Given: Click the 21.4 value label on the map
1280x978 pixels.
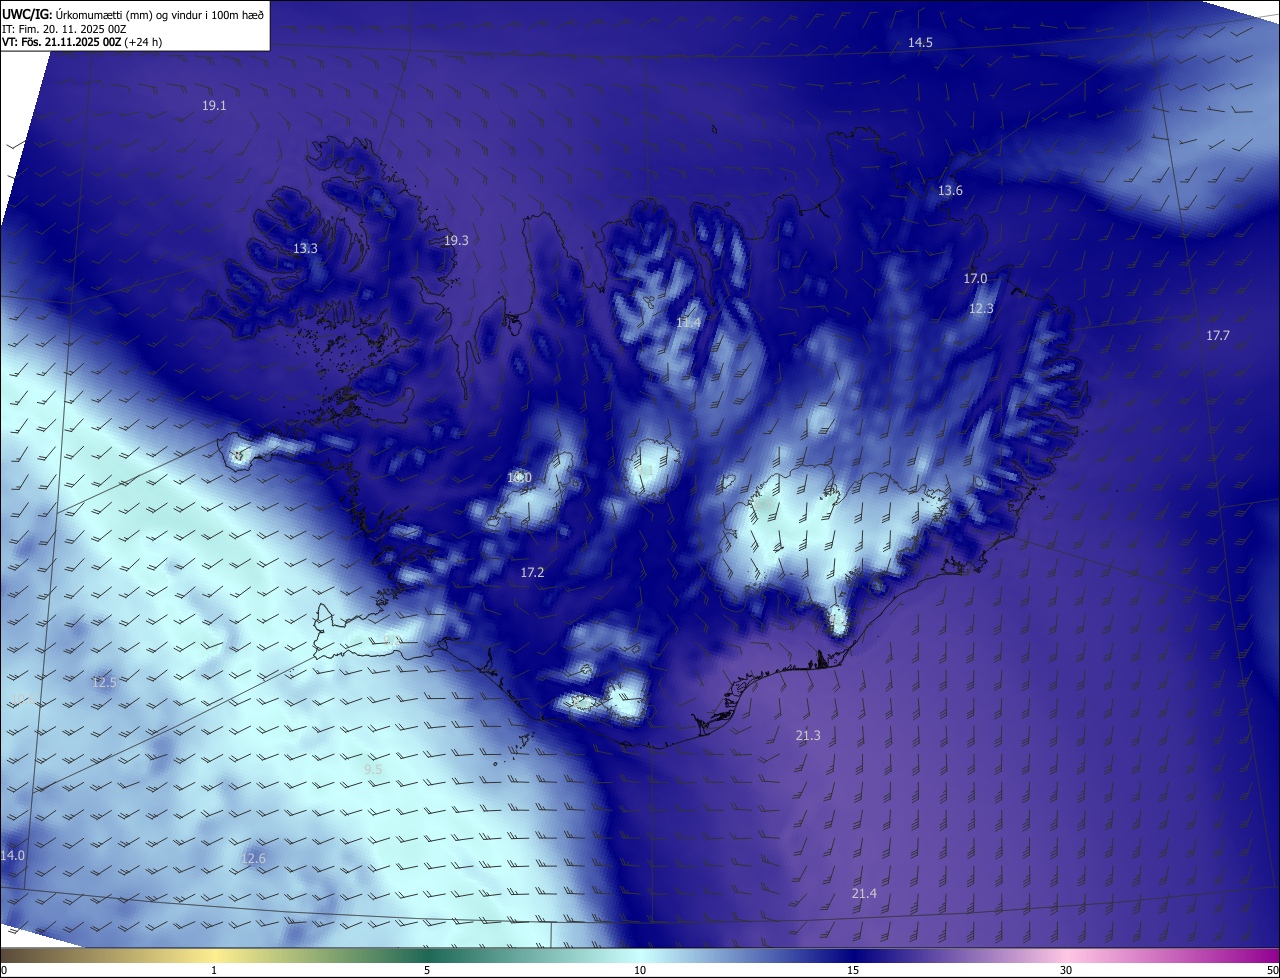Looking at the screenshot, I should pyautogui.click(x=864, y=893).
